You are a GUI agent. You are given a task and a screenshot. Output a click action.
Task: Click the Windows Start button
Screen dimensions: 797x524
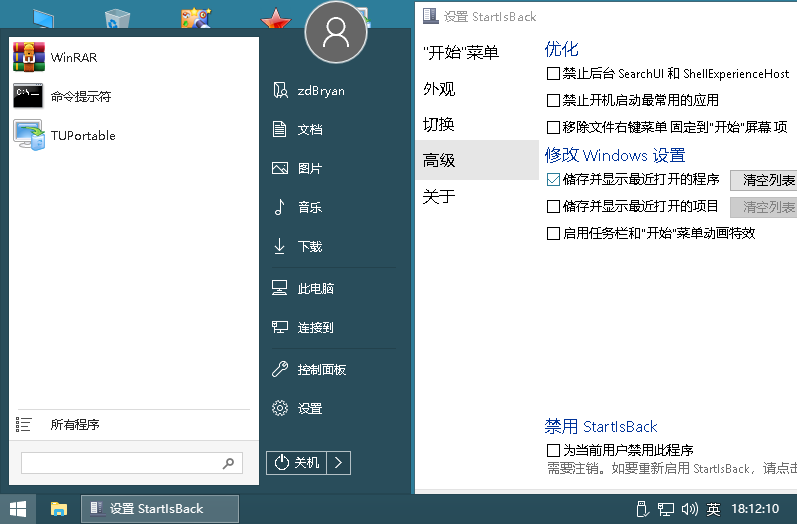(x=18, y=508)
